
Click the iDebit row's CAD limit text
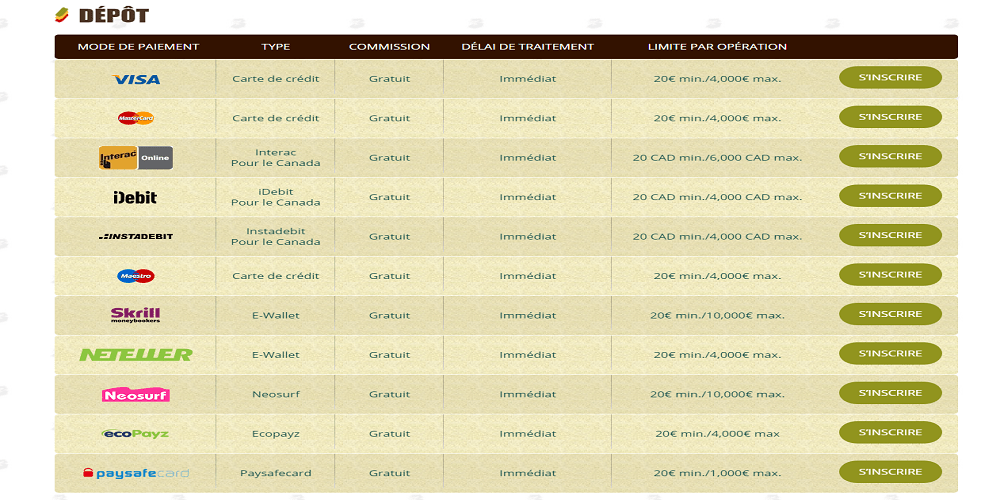coord(717,197)
